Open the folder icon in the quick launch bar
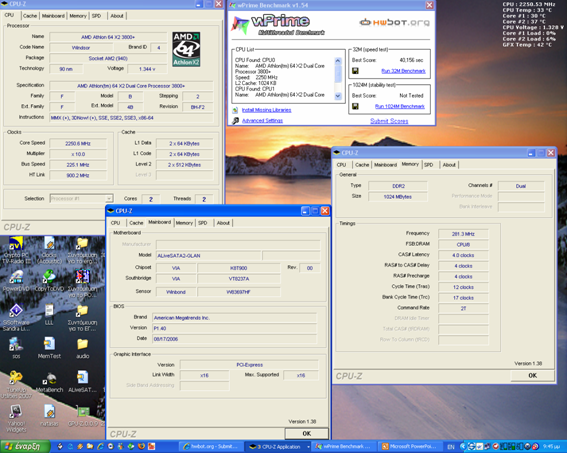 (x=90, y=446)
